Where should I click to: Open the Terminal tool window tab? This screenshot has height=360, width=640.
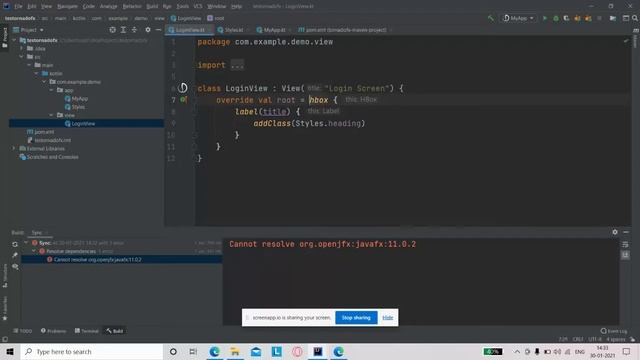87,331
